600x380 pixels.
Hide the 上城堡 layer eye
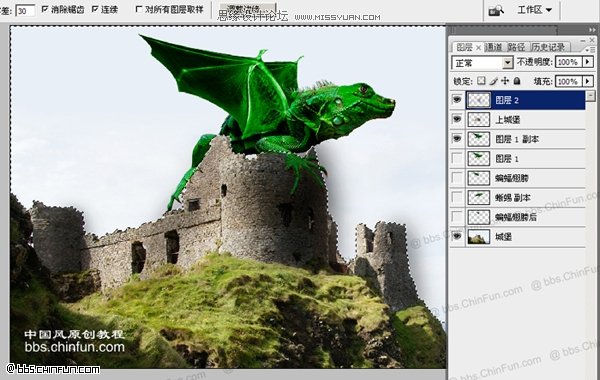click(x=457, y=119)
